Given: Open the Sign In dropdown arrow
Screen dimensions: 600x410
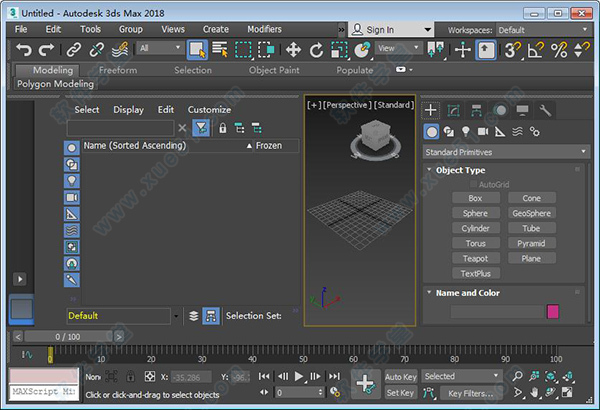Looking at the screenshot, I should (x=427, y=29).
